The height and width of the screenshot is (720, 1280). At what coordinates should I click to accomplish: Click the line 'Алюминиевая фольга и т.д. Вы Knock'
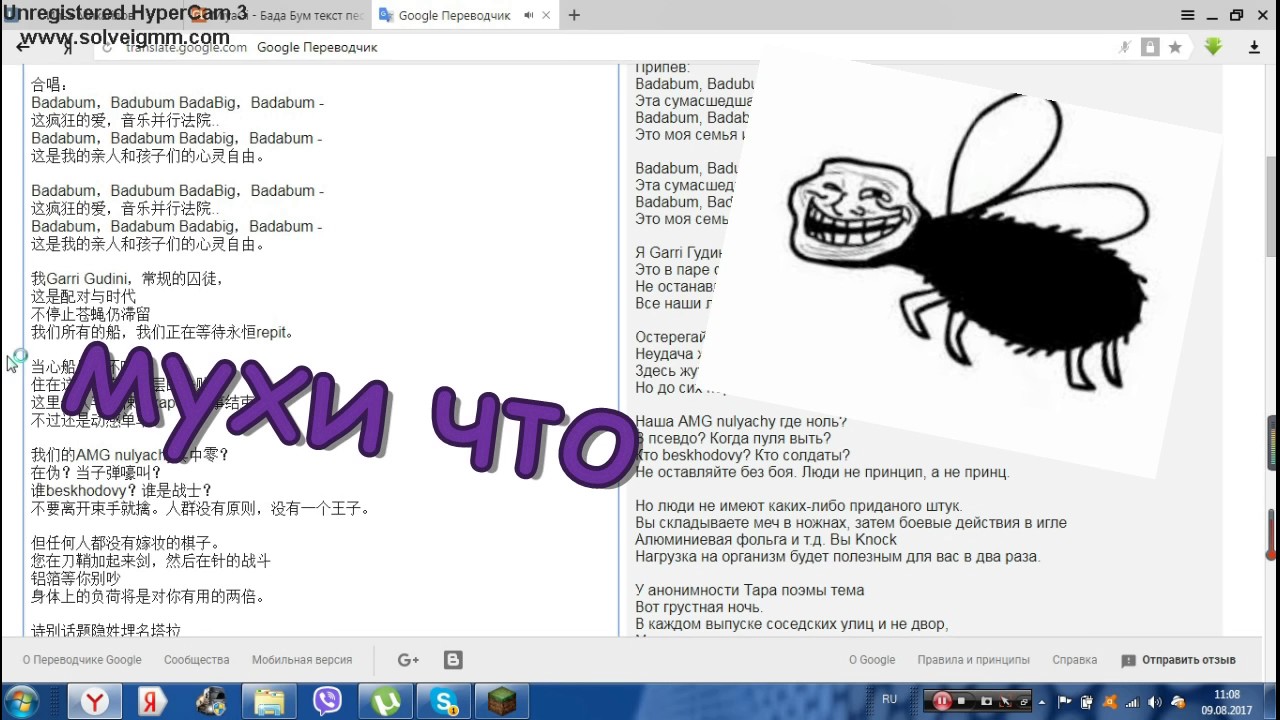pyautogui.click(x=766, y=539)
